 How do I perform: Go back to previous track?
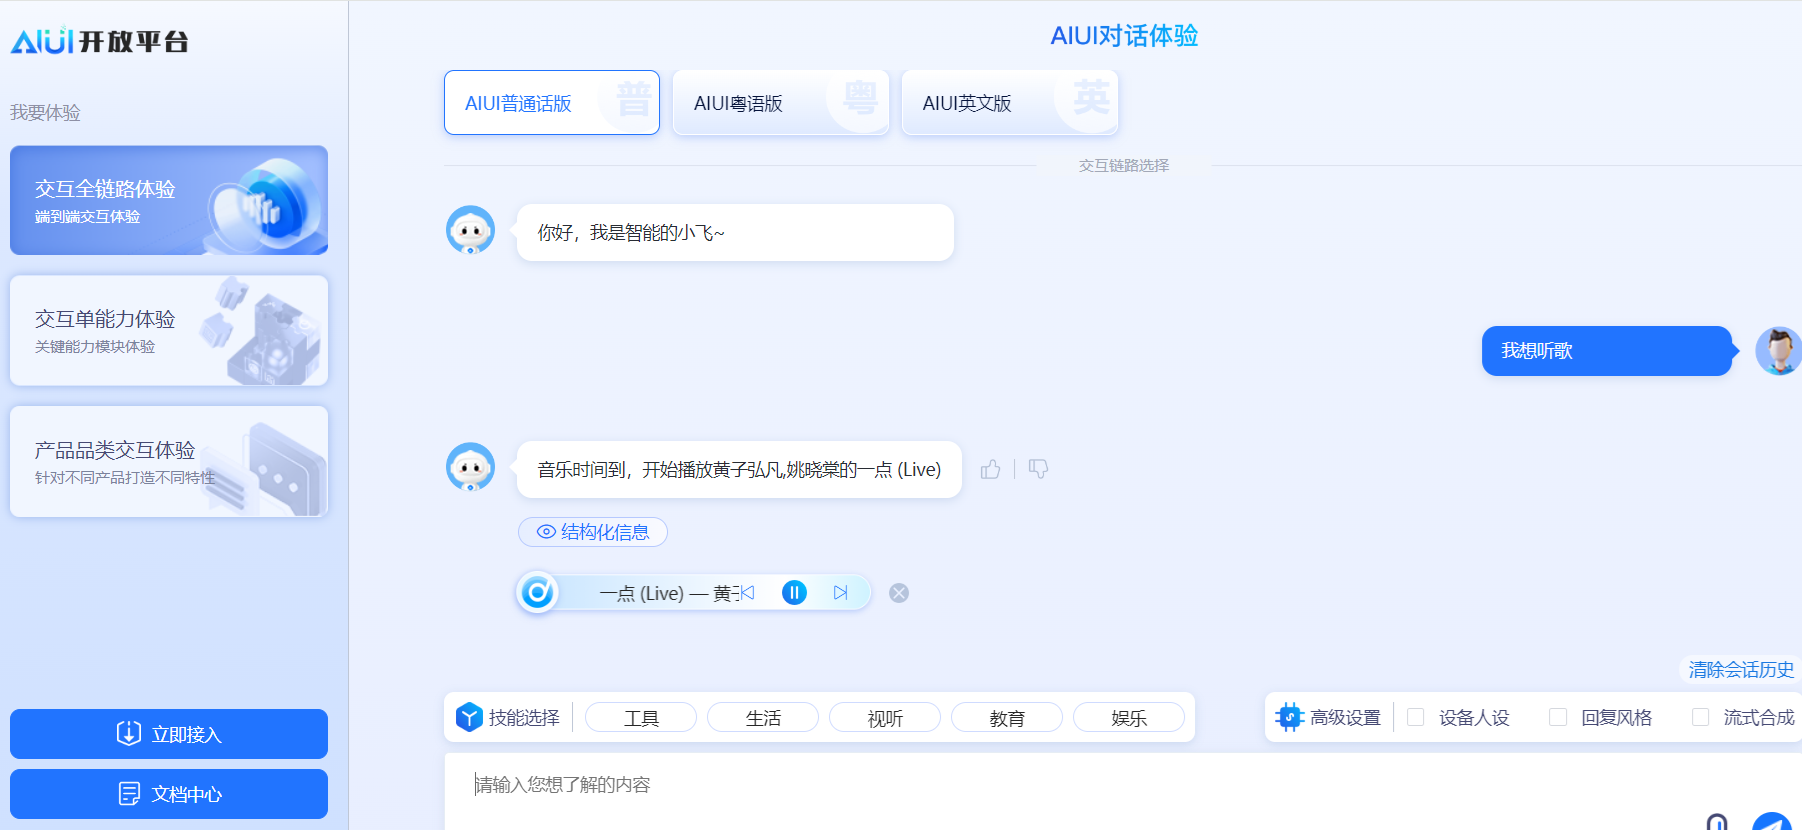(x=747, y=593)
